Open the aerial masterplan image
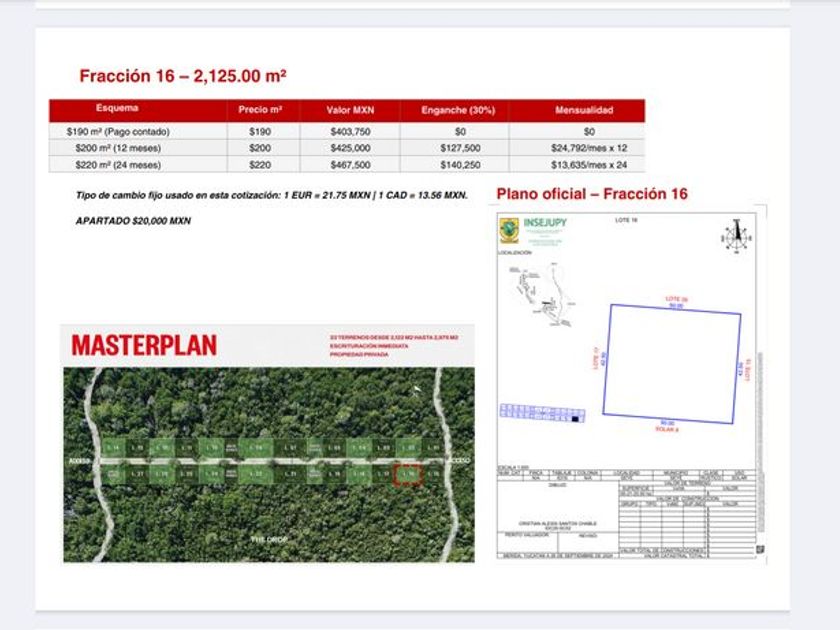This screenshot has height=630, width=840. (269, 464)
